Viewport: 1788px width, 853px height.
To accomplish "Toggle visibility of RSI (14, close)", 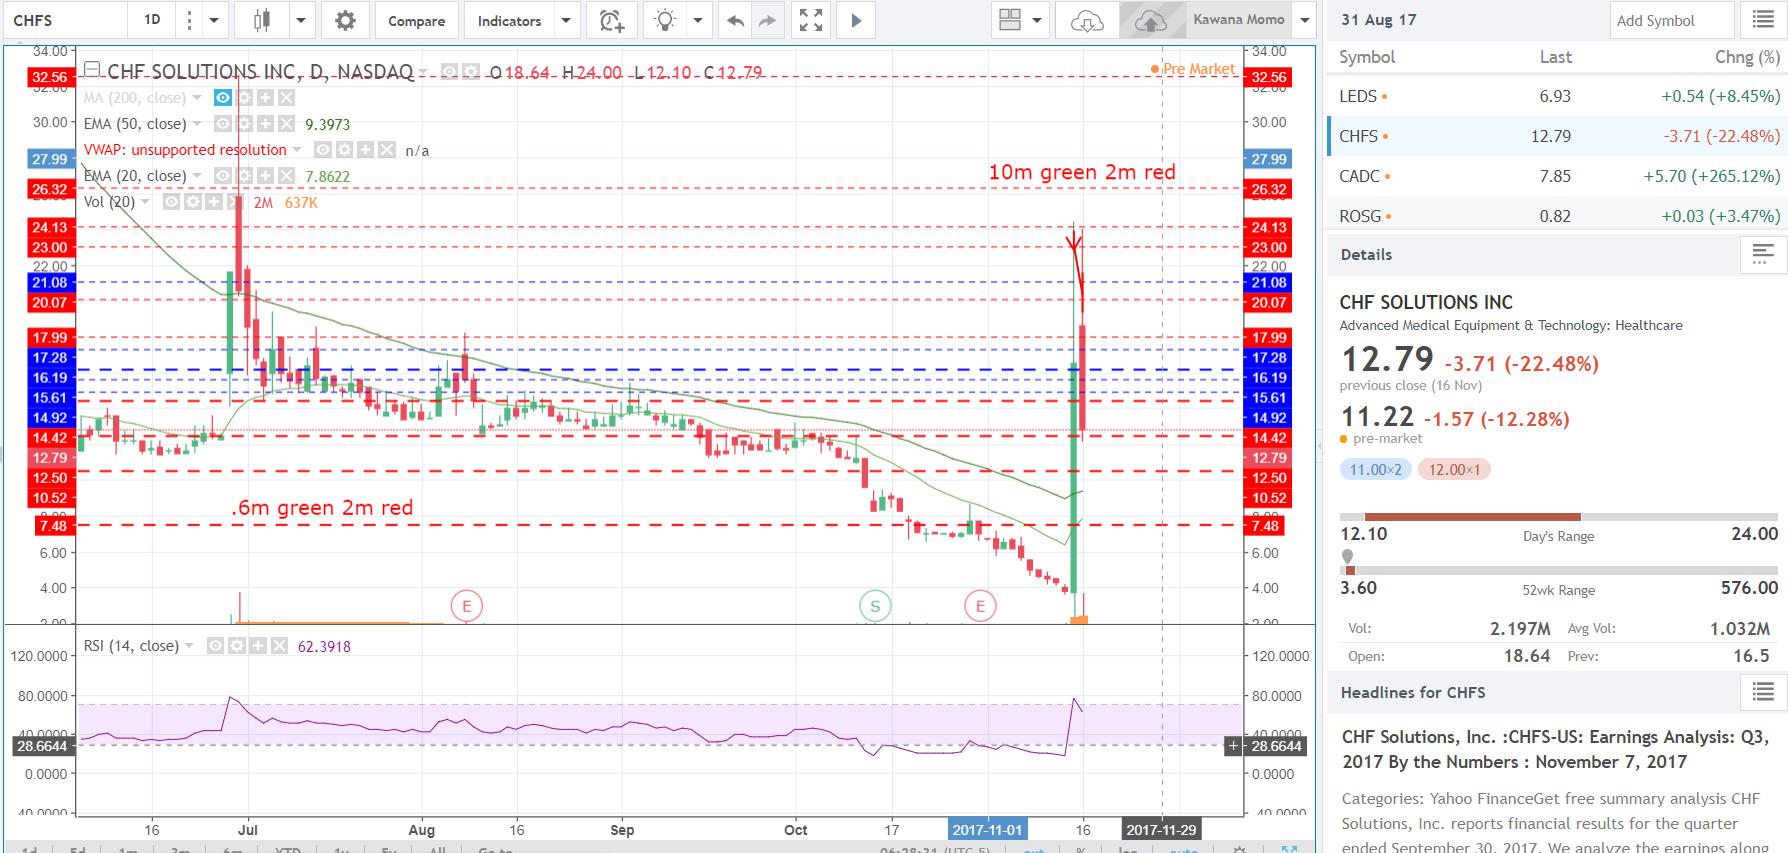I will click(216, 646).
